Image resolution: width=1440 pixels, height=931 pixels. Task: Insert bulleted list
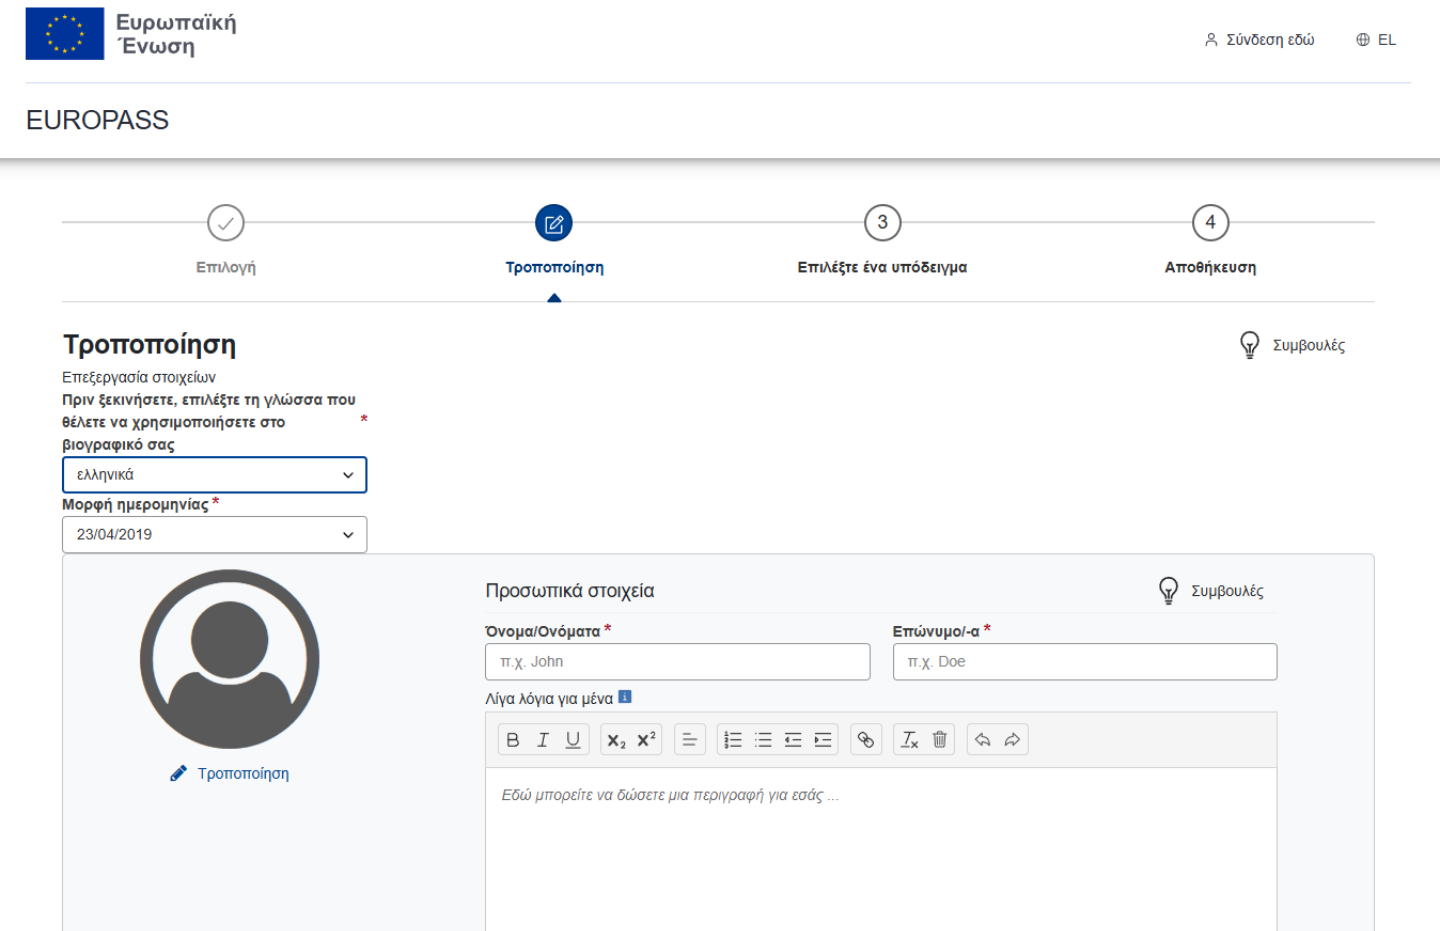pyautogui.click(x=763, y=740)
